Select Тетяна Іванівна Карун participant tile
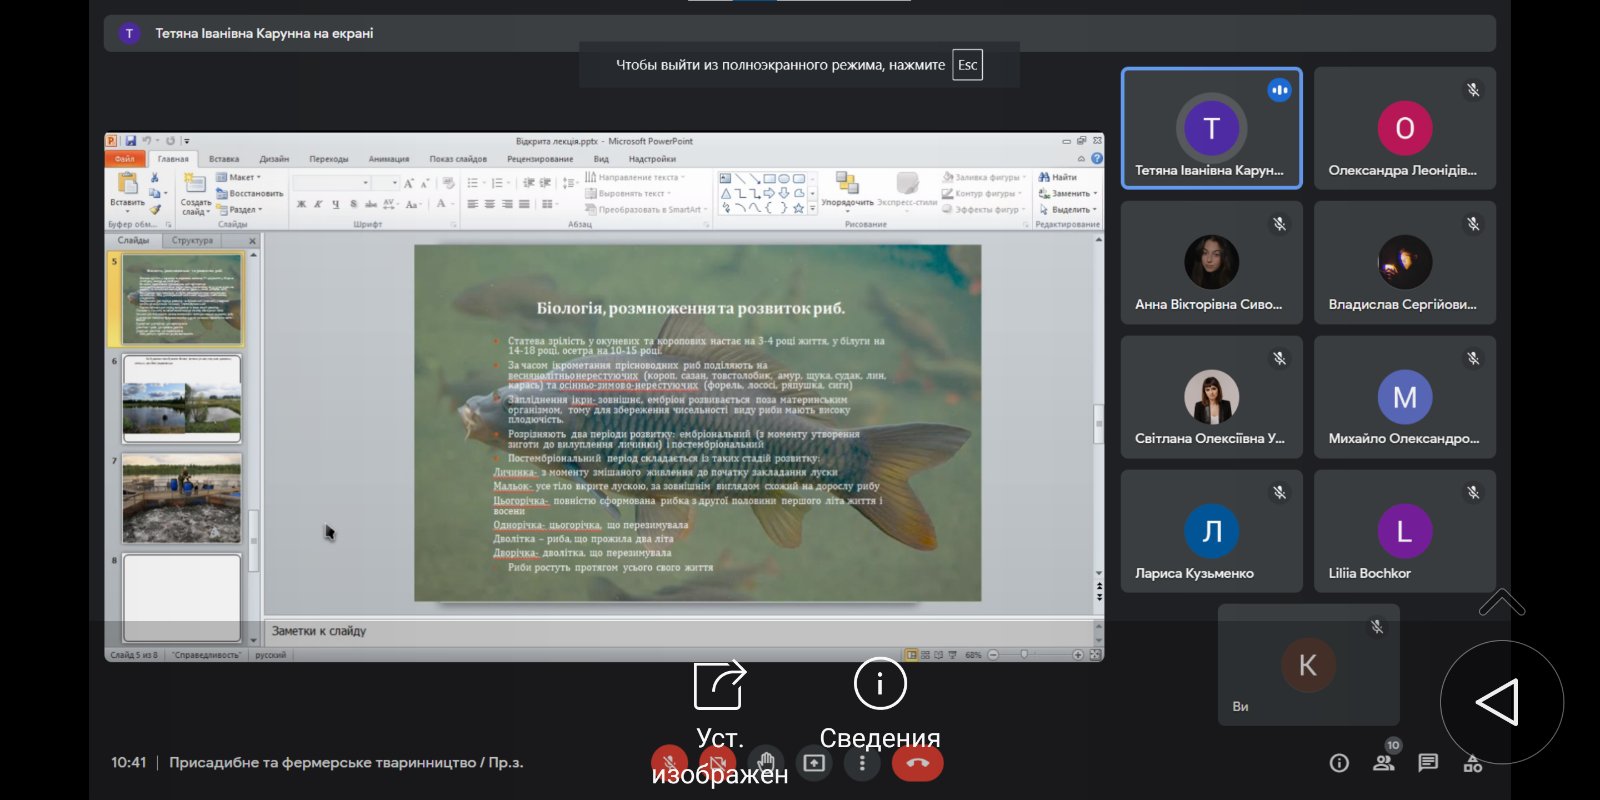Image resolution: width=1600 pixels, height=800 pixels. coord(1211,128)
